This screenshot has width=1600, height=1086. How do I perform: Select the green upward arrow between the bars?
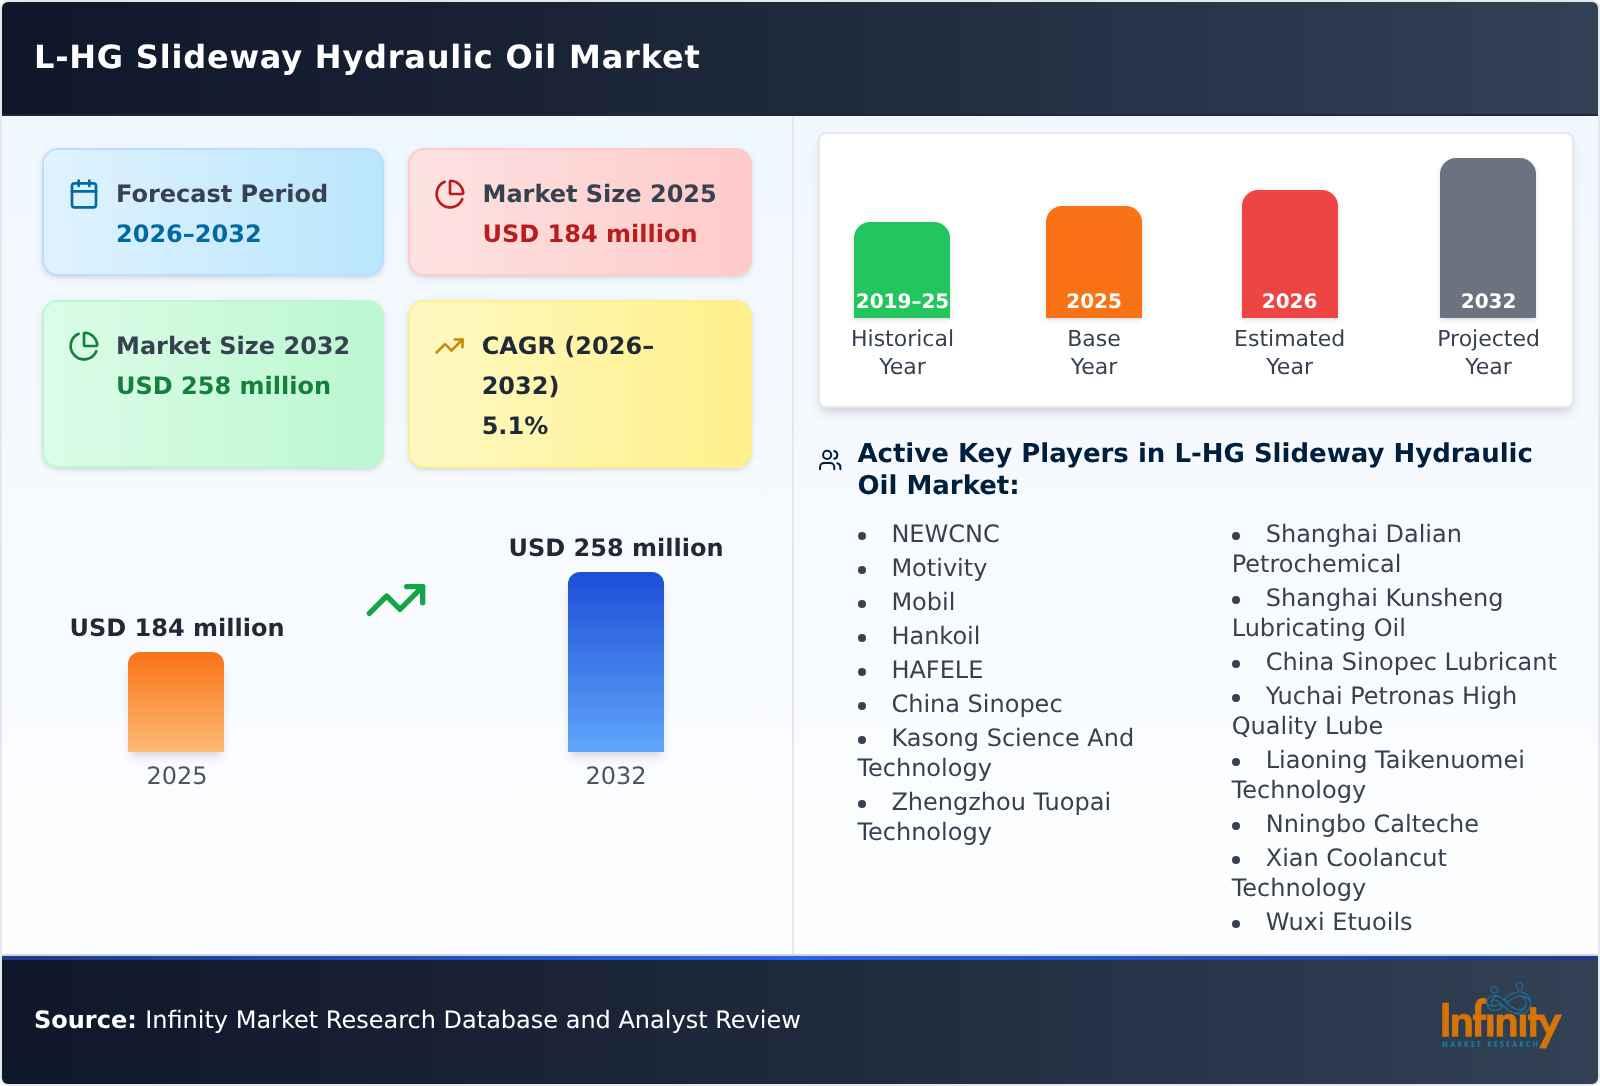(x=397, y=597)
